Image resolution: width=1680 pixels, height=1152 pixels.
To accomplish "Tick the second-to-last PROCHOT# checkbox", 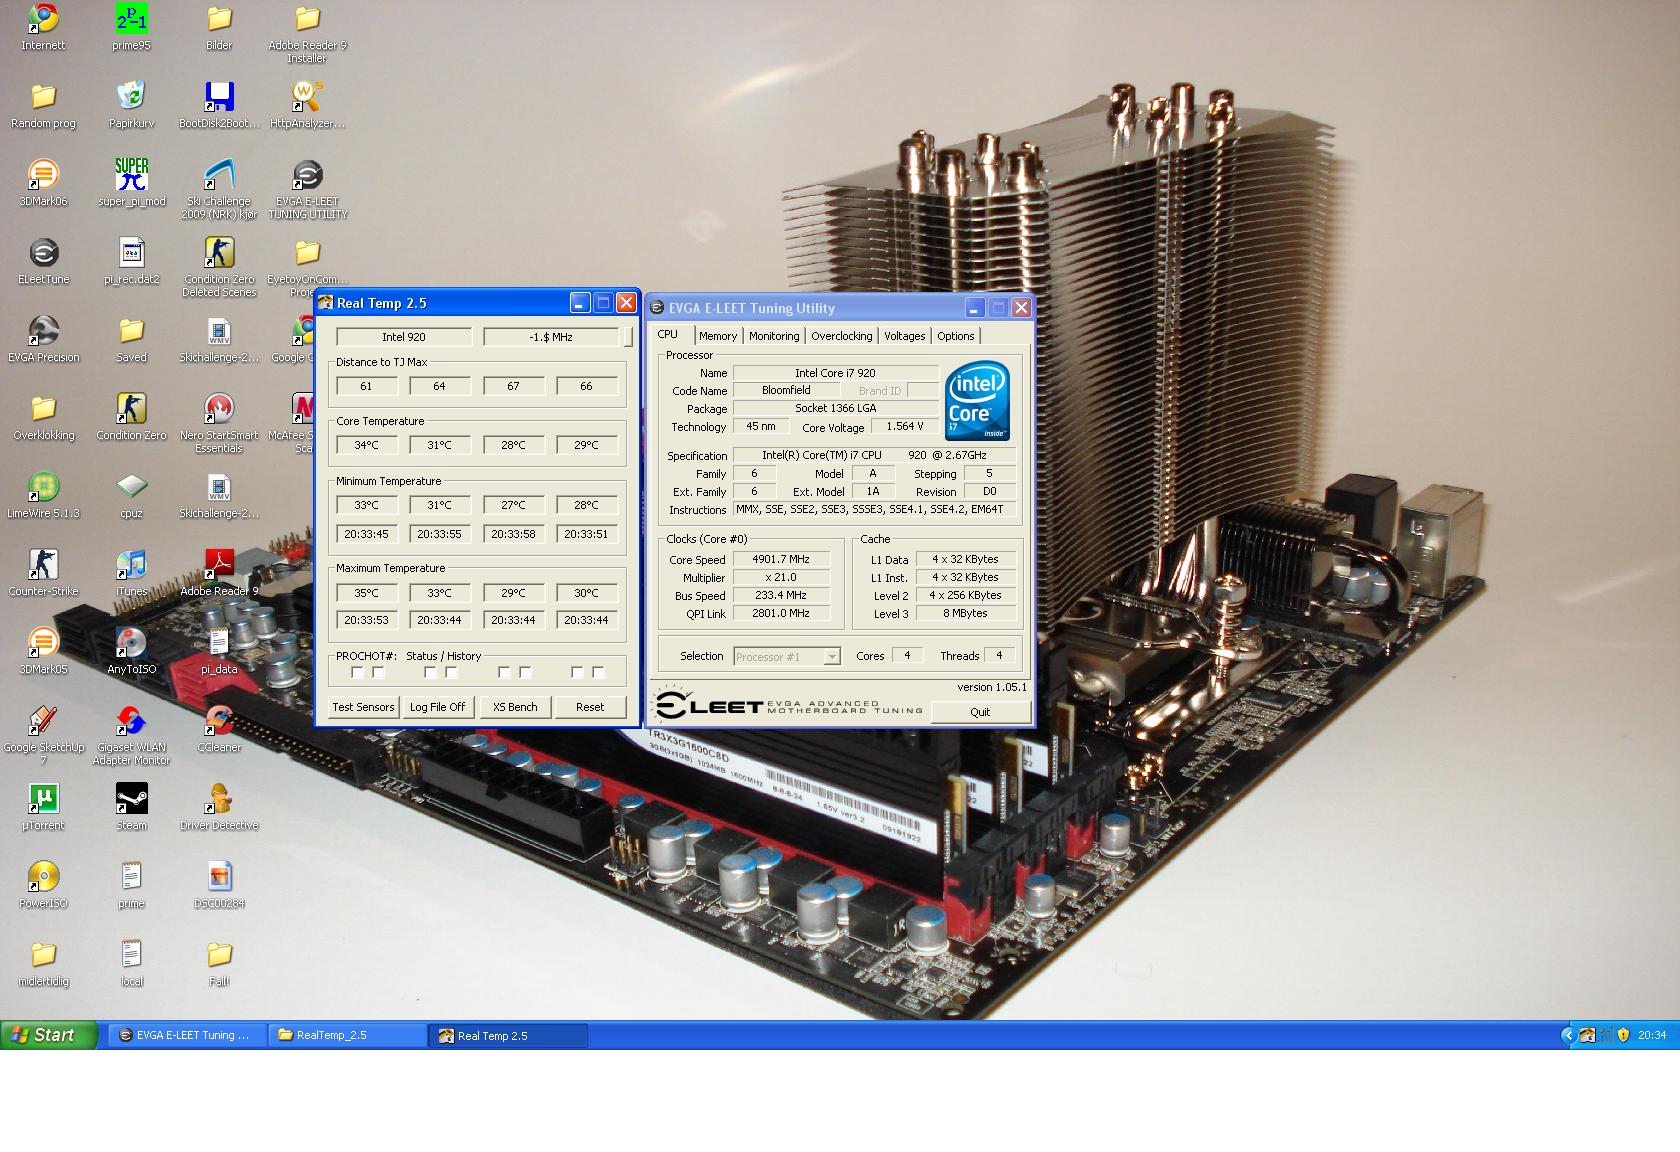I will tap(577, 673).
